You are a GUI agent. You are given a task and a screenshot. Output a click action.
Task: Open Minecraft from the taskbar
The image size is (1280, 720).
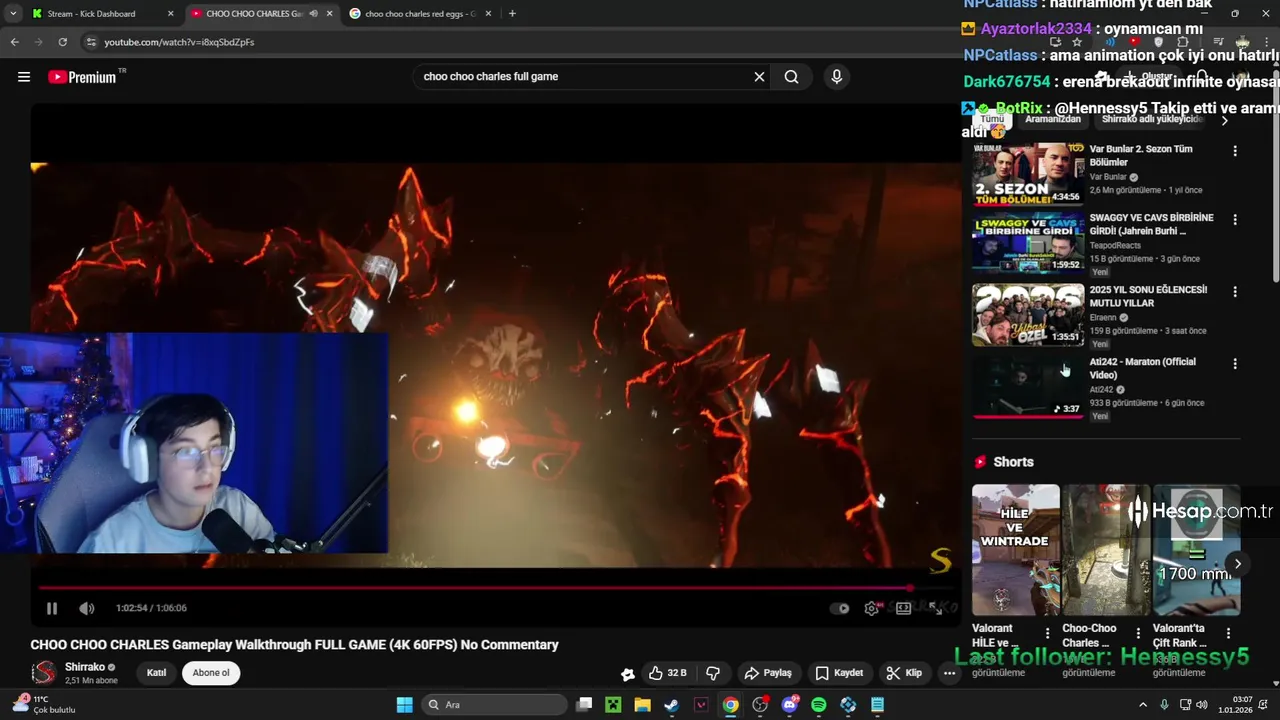(613, 705)
